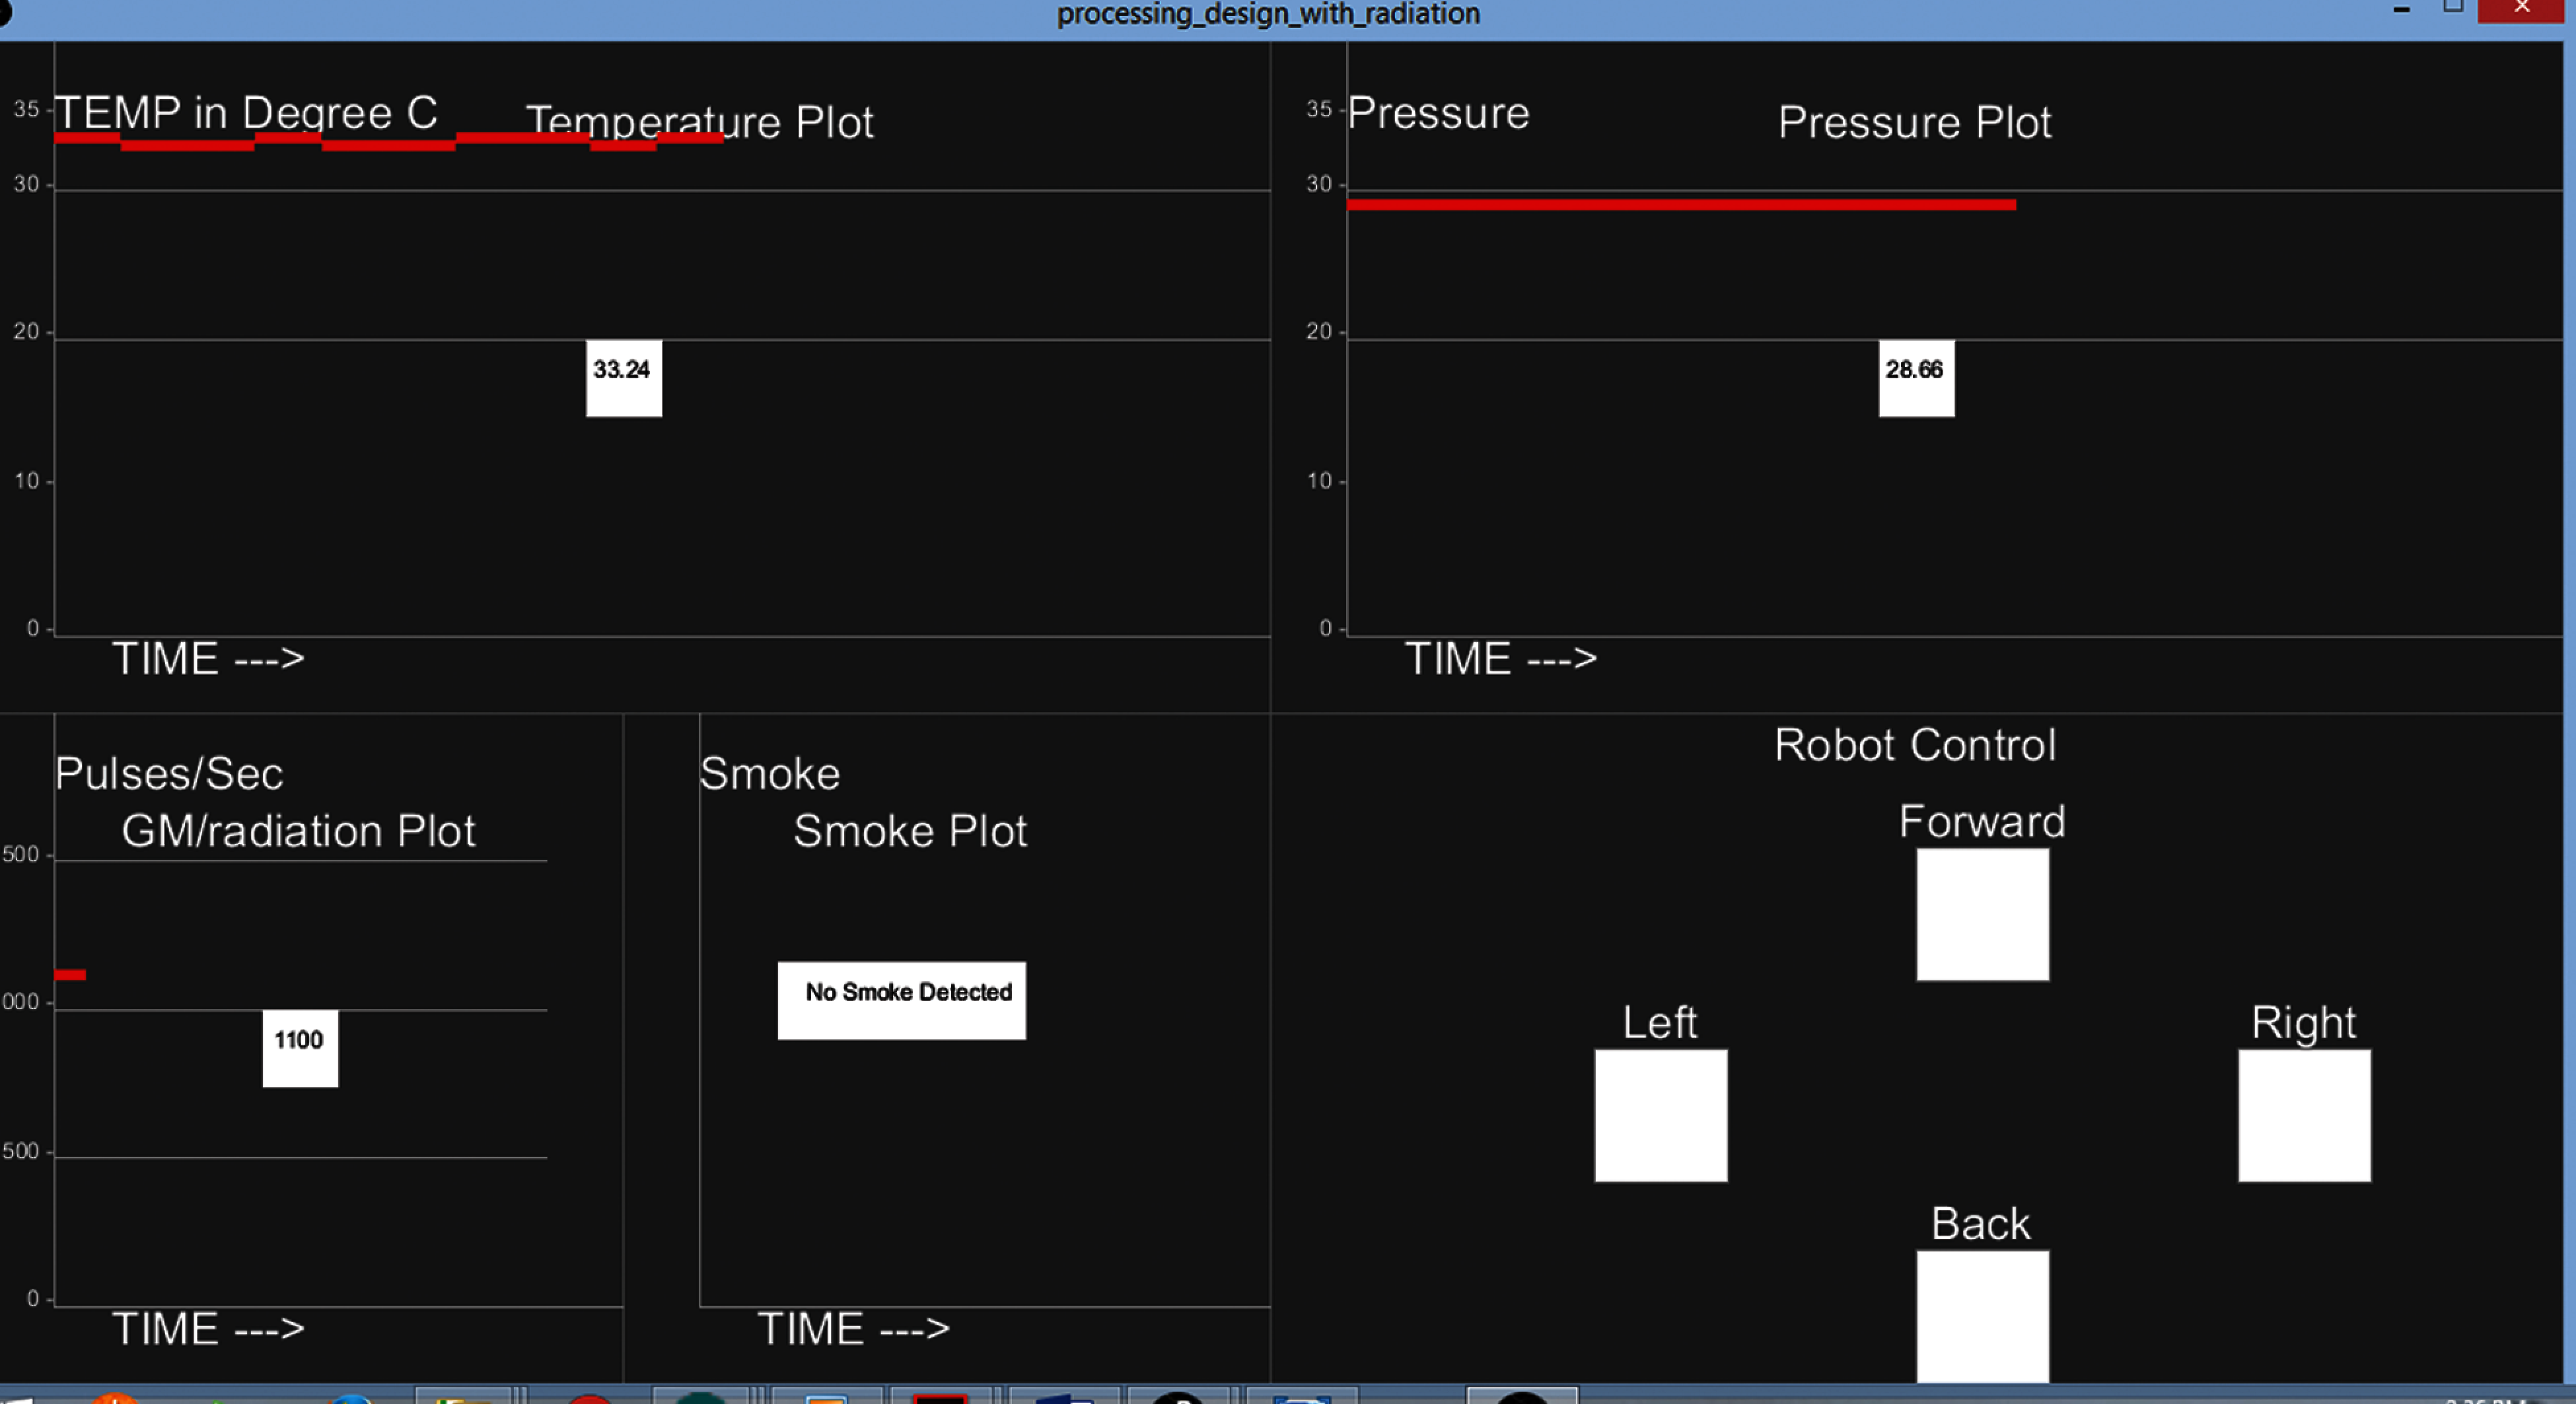Close the window with red X
The width and height of the screenshot is (2576, 1404).
point(2521,9)
